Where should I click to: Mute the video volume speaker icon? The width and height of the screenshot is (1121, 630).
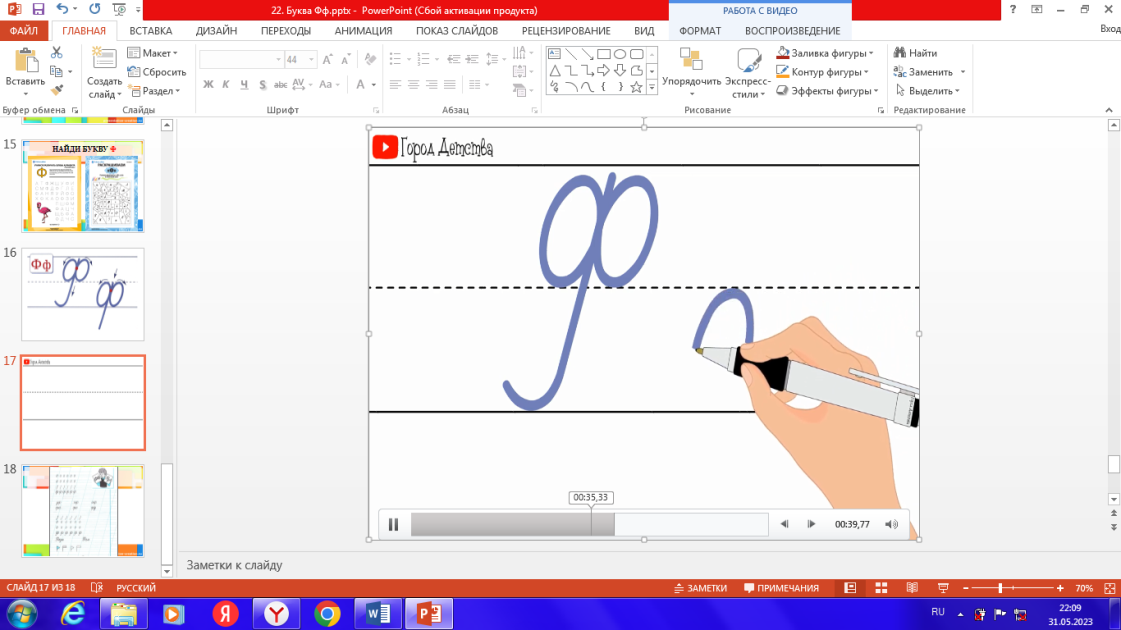(891, 524)
